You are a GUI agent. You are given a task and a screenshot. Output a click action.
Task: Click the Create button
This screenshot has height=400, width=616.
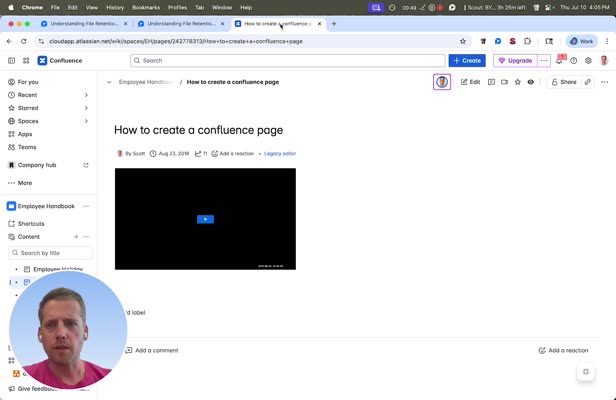467,61
